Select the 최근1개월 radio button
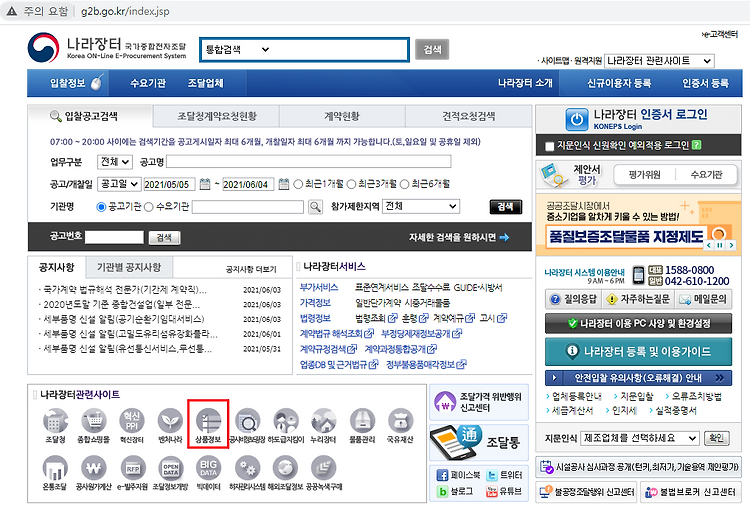Viewport: 750px width, 512px height. (298, 184)
